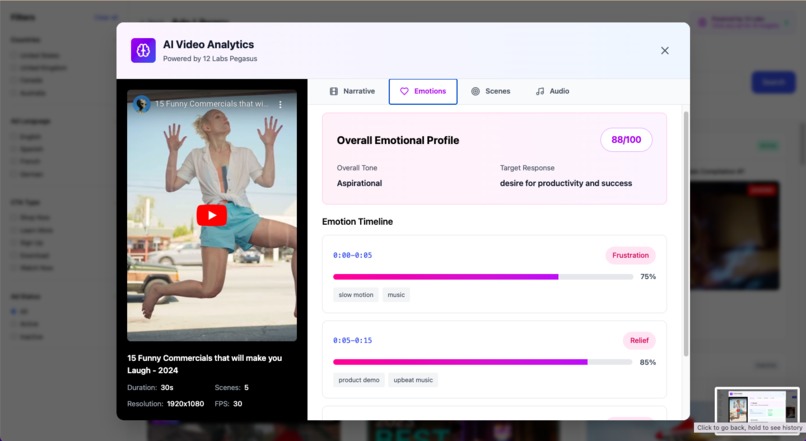
Task: Open the Scenes tab
Action: [x=490, y=91]
